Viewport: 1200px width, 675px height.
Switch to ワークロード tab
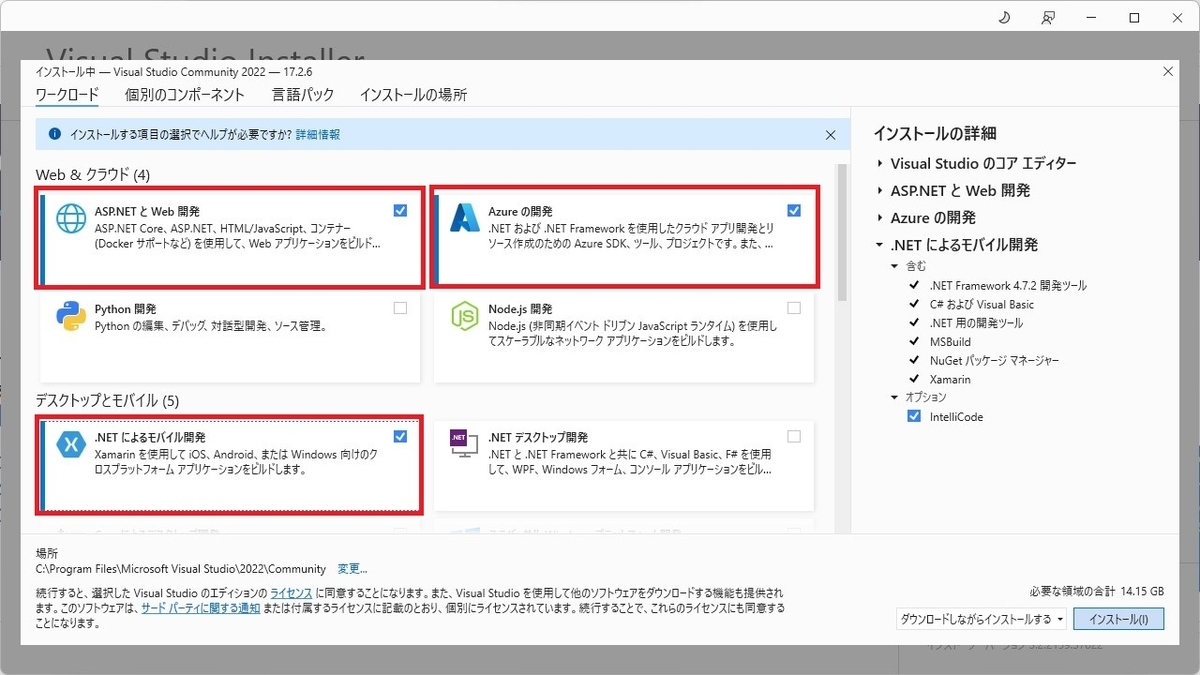[67, 95]
